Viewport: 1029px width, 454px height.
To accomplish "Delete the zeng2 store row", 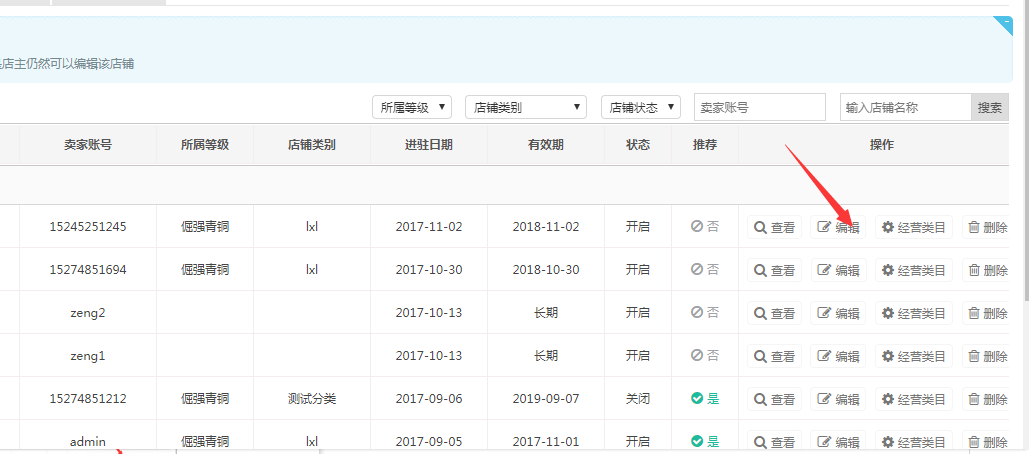I will (x=986, y=313).
